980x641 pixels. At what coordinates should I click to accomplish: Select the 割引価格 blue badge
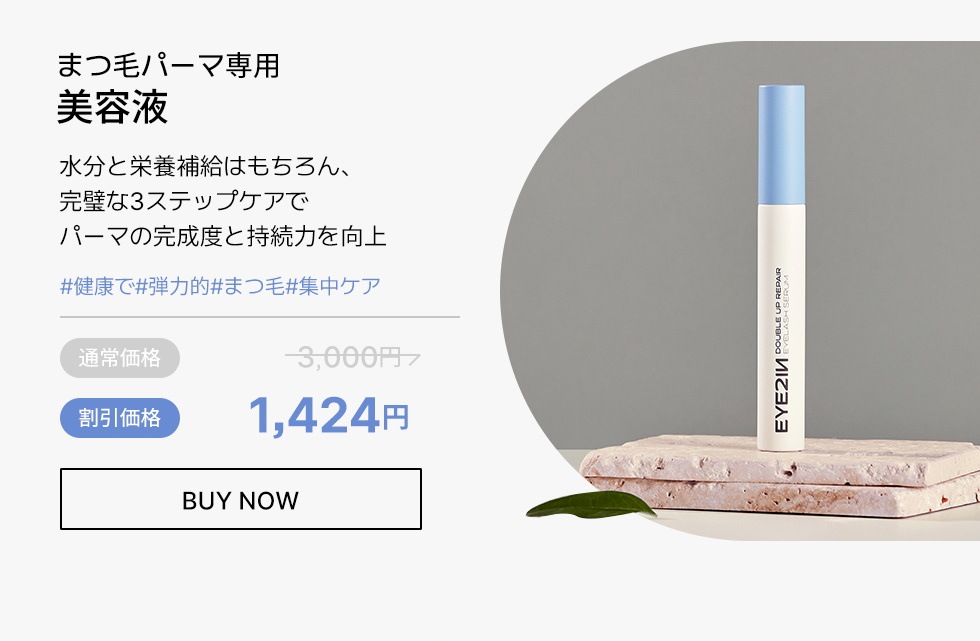click(x=120, y=418)
